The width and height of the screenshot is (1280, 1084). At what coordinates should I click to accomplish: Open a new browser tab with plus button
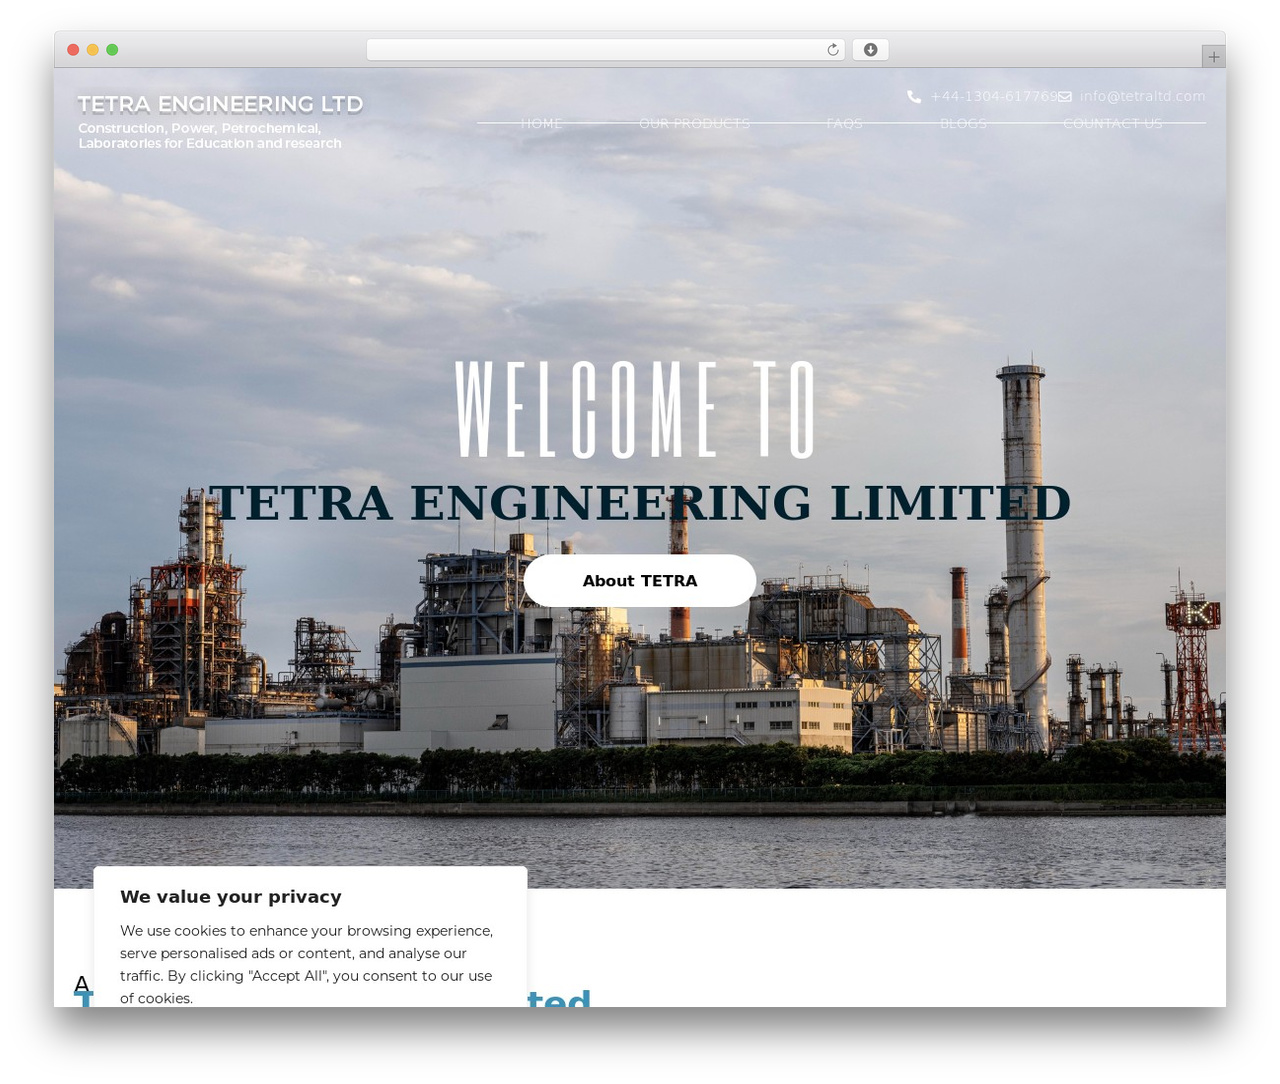point(1213,57)
